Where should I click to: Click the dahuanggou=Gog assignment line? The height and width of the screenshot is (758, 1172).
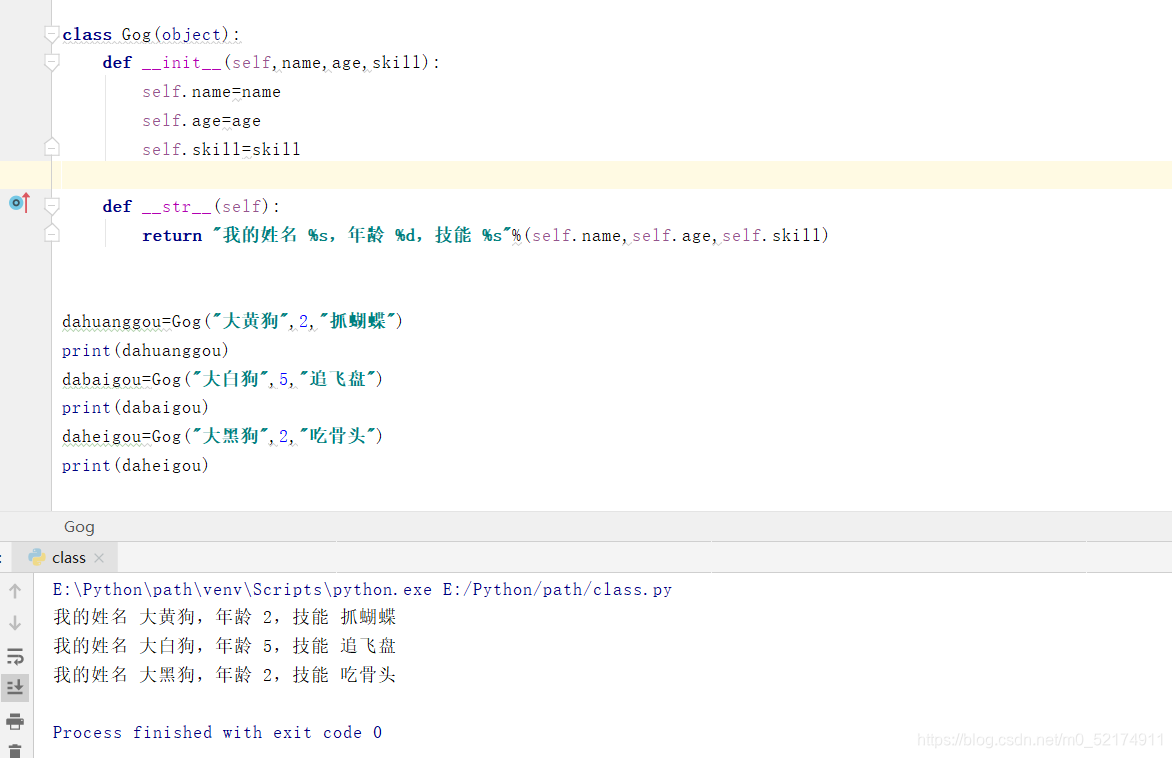232,321
